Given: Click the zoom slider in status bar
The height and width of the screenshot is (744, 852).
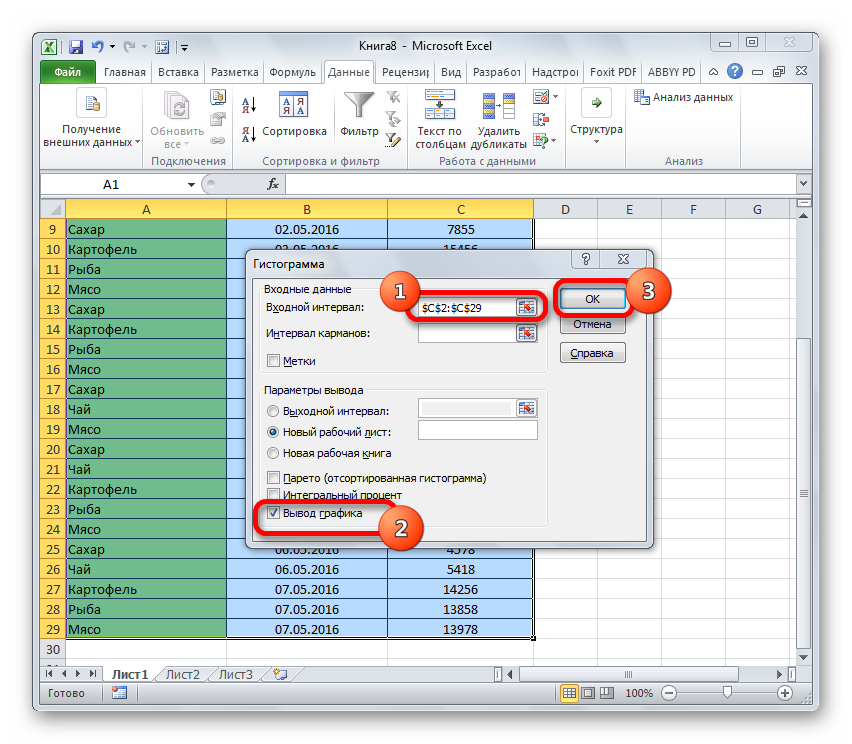Looking at the screenshot, I should (728, 693).
